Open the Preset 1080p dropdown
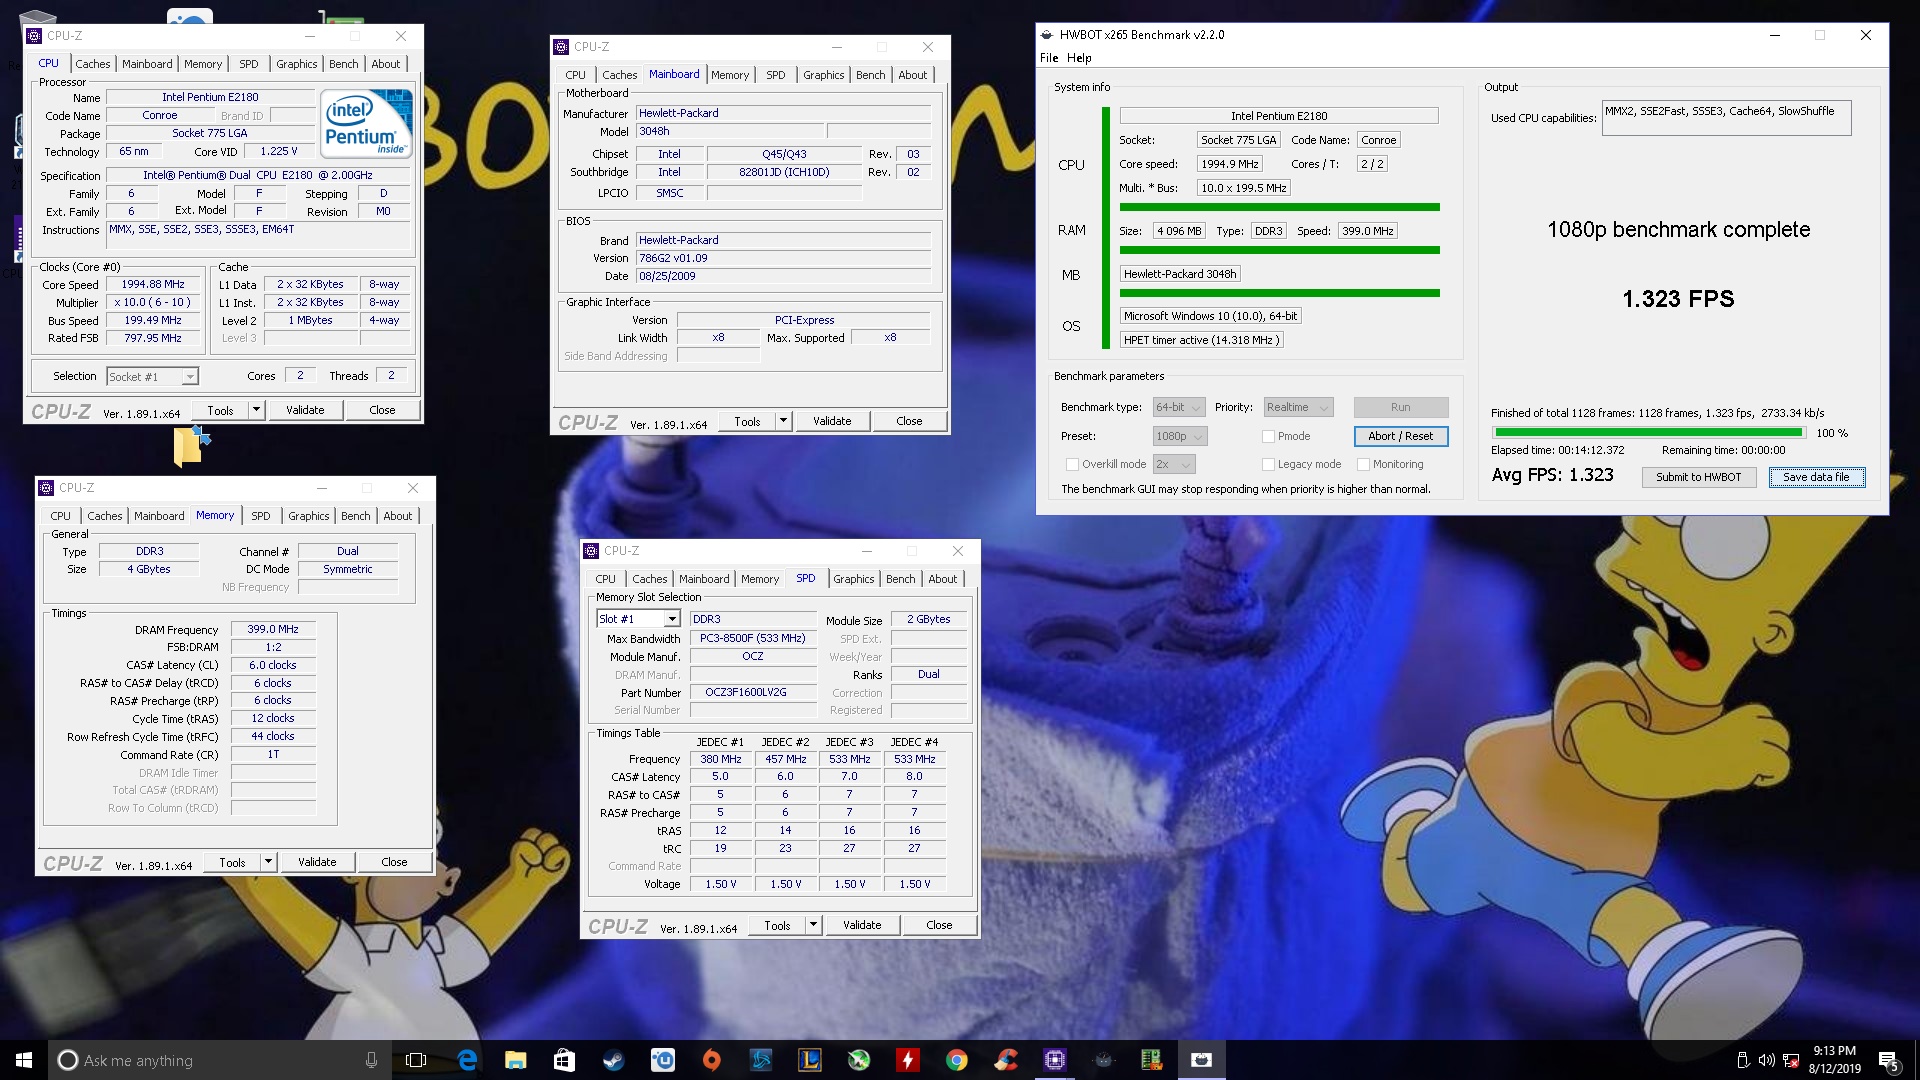The height and width of the screenshot is (1080, 1920). (1180, 436)
